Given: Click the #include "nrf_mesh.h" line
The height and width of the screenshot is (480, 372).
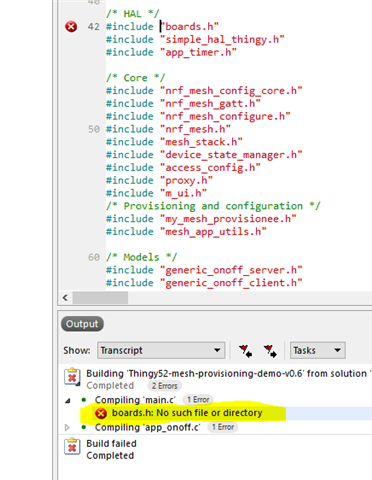Looking at the screenshot, I should [x=168, y=129].
